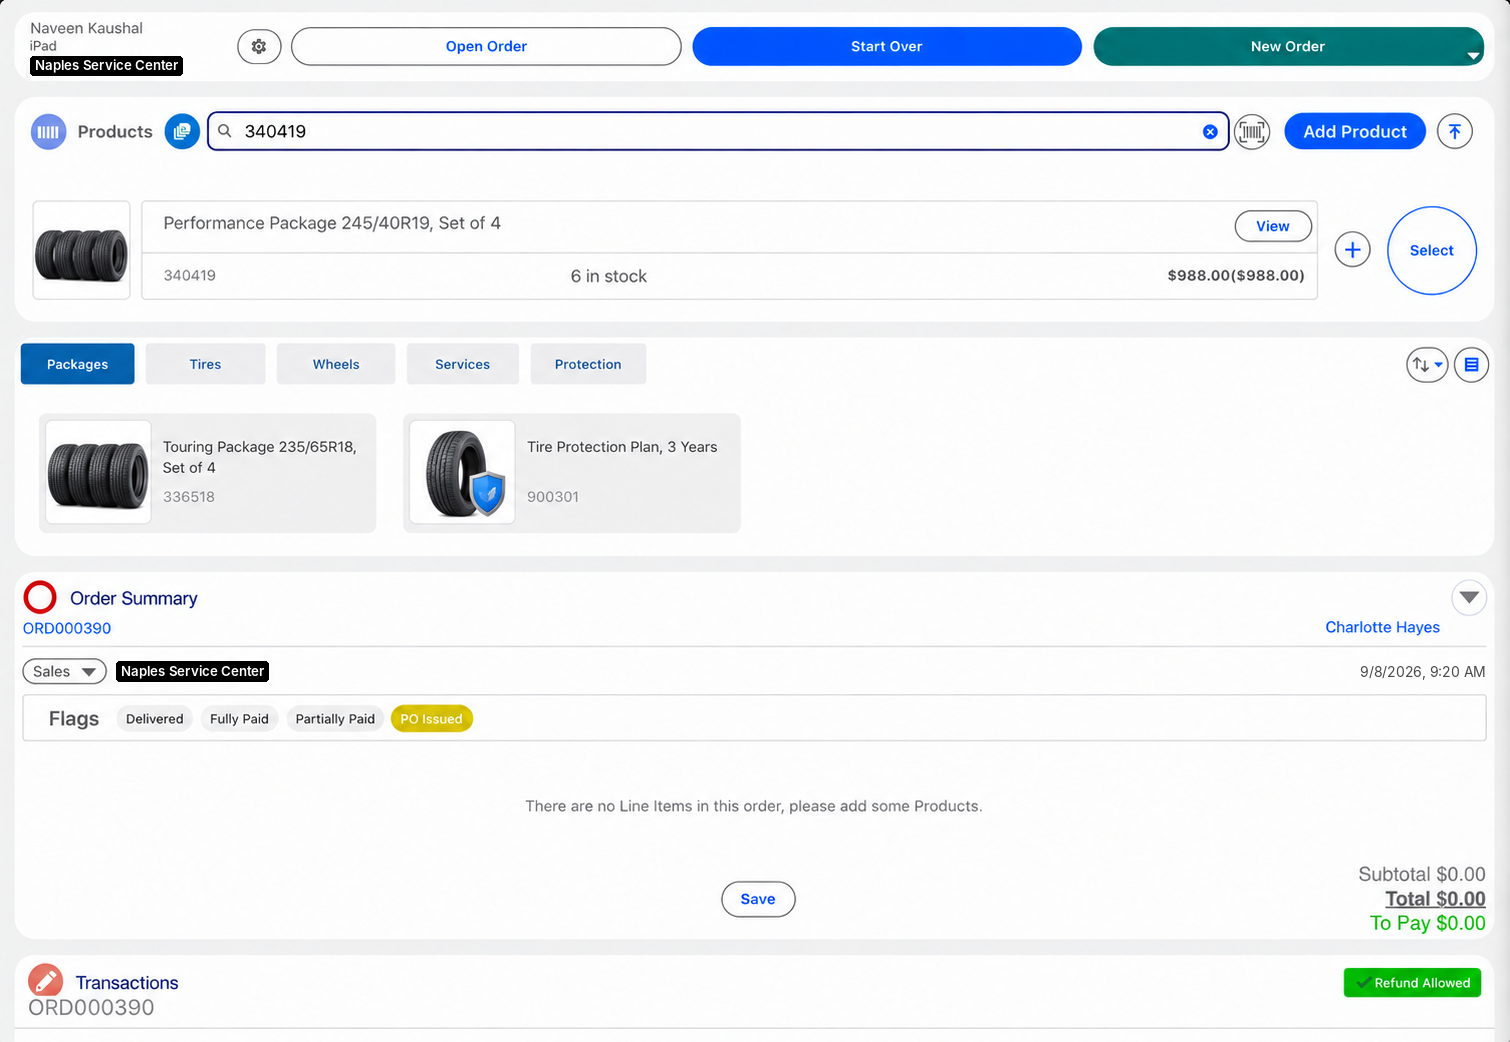Click the blue copy icon next to Products

182,131
